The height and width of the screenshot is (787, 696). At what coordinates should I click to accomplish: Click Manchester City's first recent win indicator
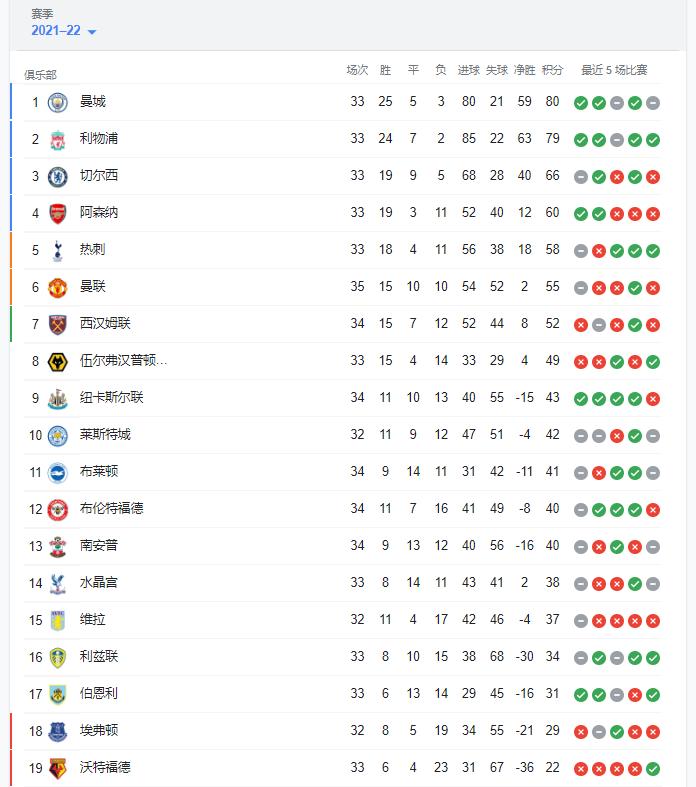coord(581,103)
